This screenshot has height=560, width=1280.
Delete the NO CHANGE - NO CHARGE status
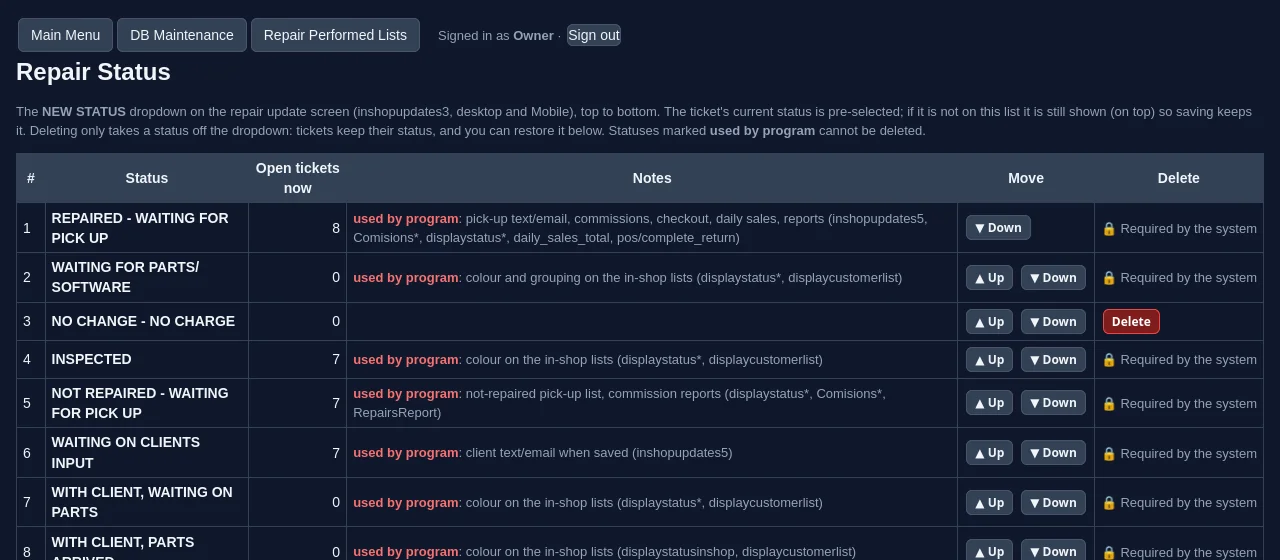click(x=1131, y=322)
